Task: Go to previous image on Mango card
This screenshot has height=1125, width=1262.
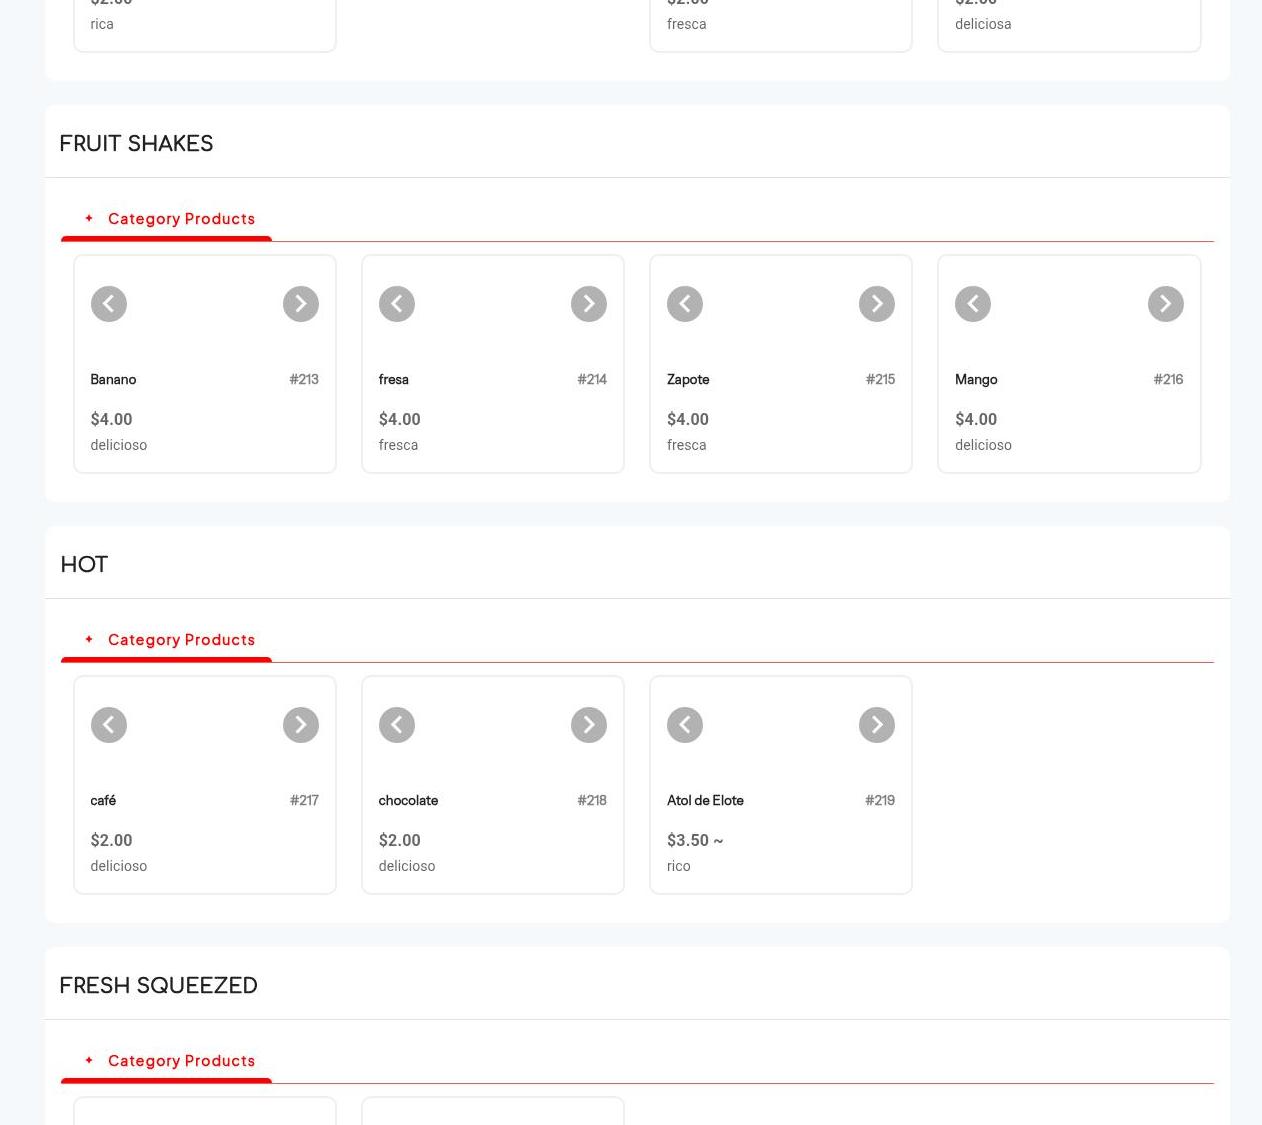Action: click(972, 304)
